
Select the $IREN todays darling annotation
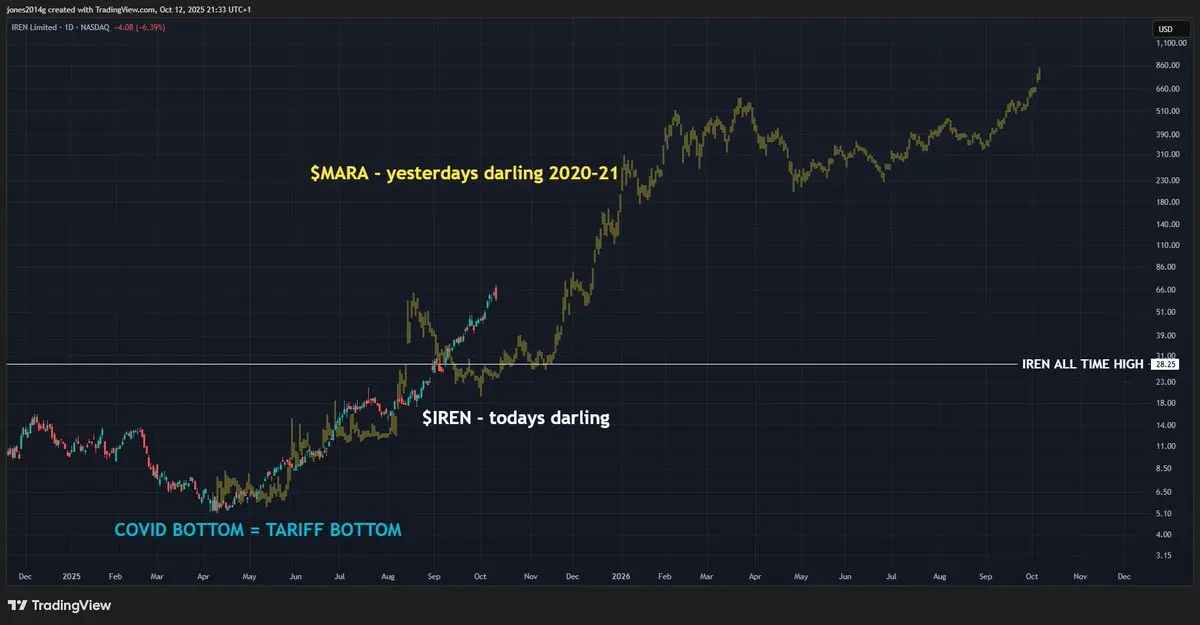[515, 417]
